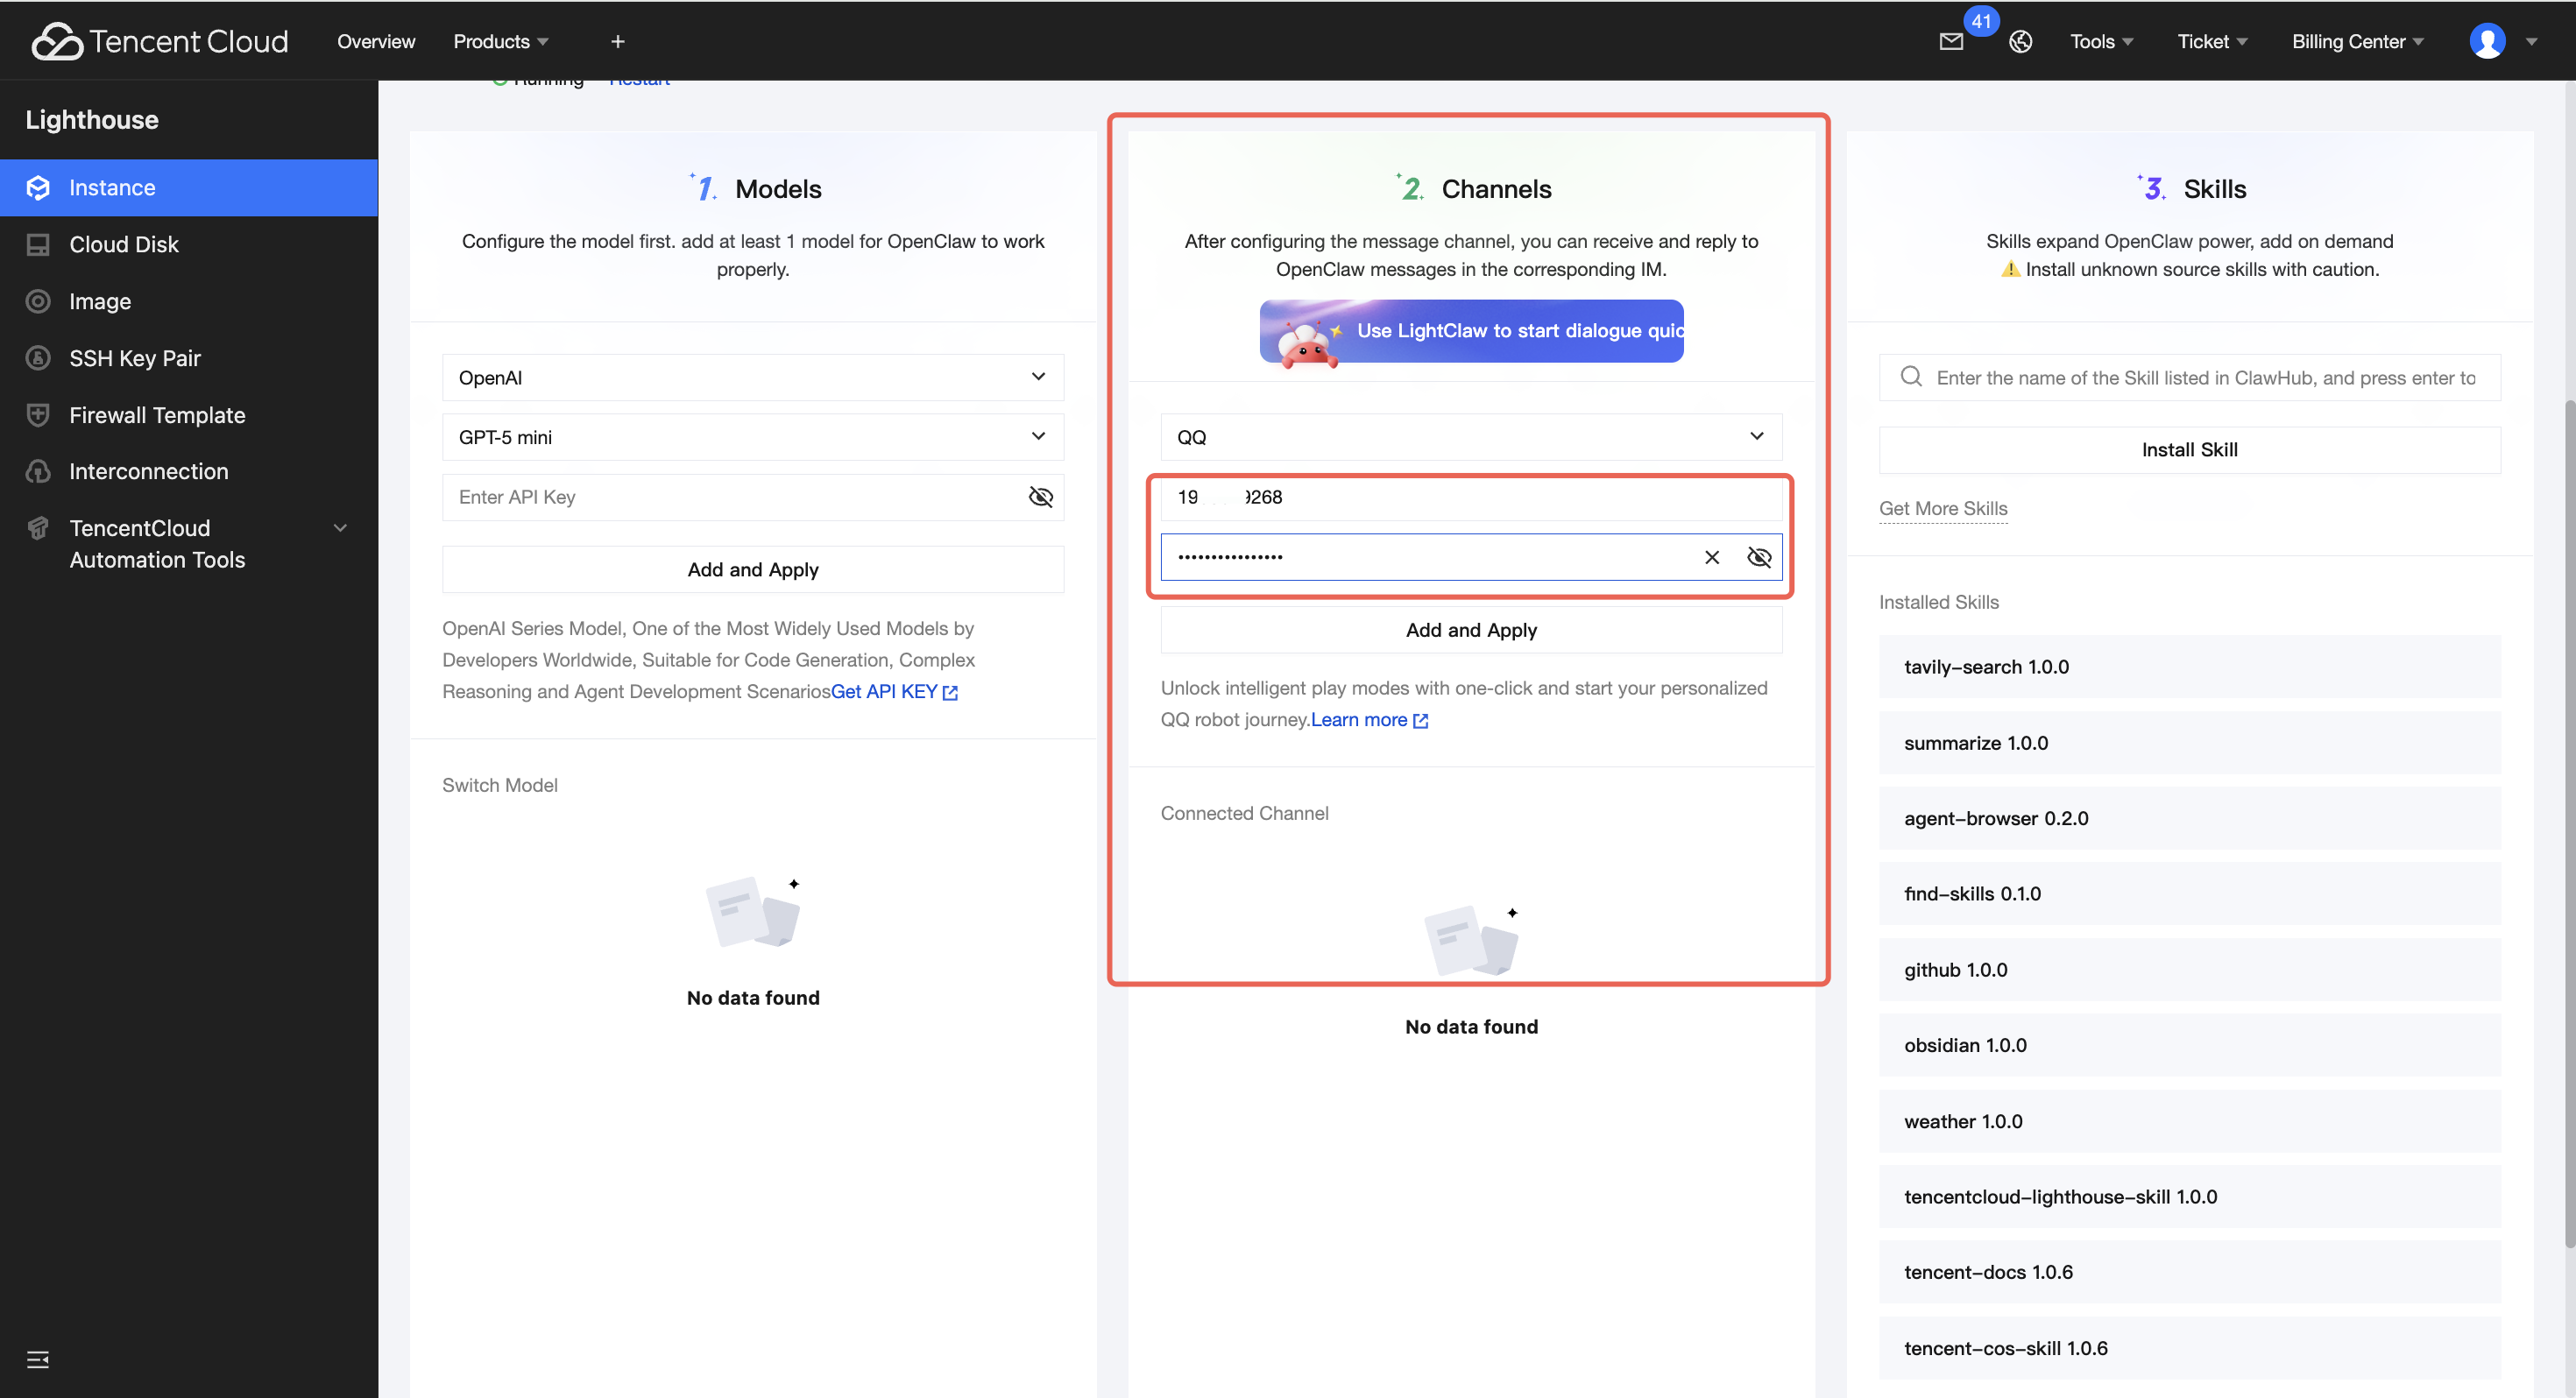Click the Install Skill button
Viewport: 2576px width, 1398px height.
pyautogui.click(x=2189, y=450)
